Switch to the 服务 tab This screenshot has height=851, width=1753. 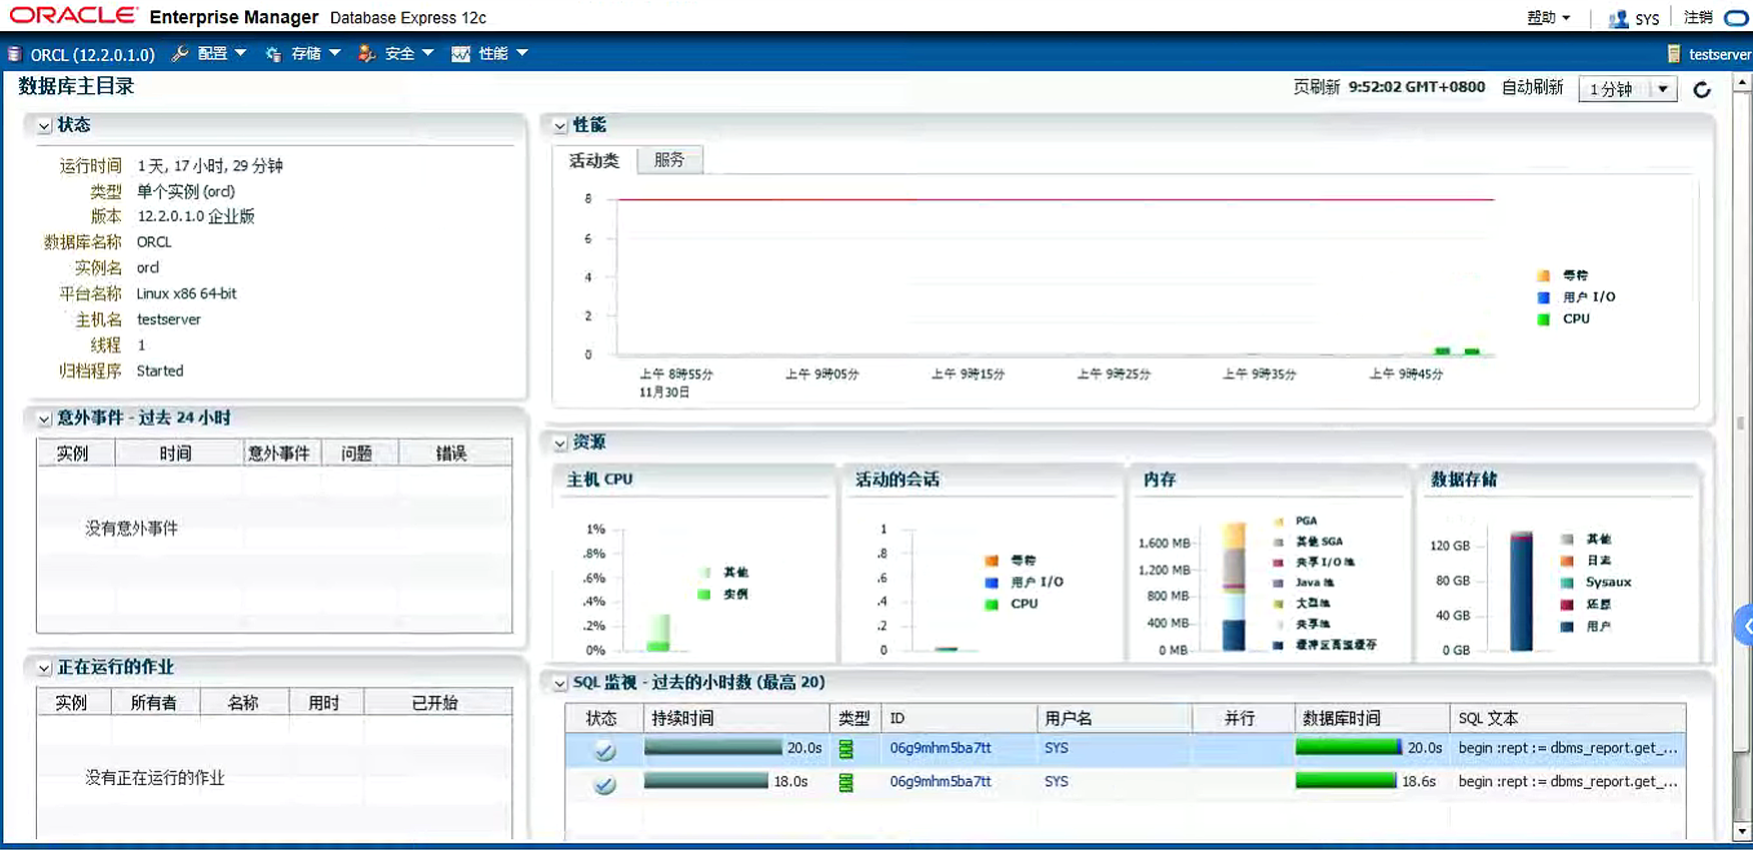click(669, 160)
